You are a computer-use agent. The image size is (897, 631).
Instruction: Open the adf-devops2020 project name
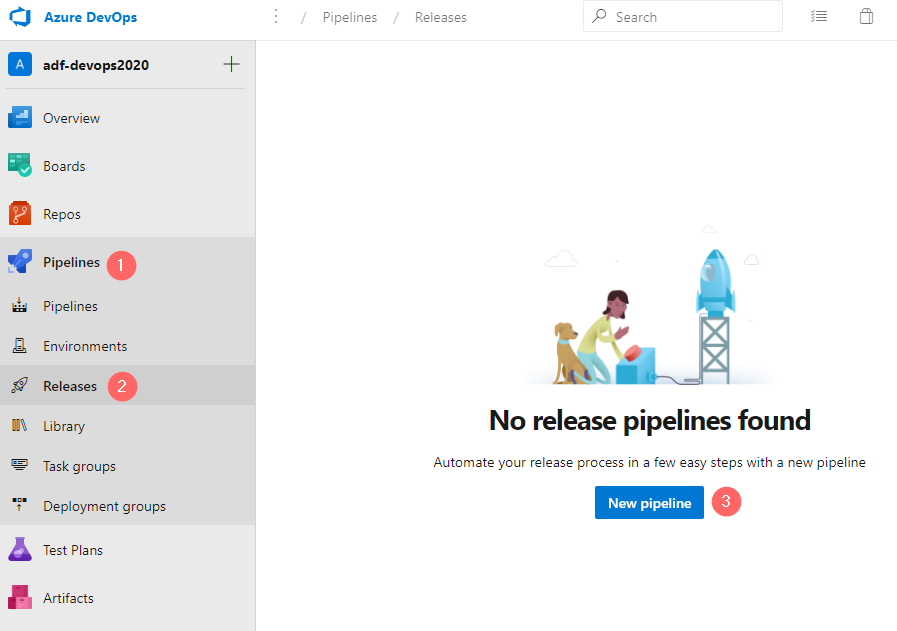pyautogui.click(x=96, y=65)
